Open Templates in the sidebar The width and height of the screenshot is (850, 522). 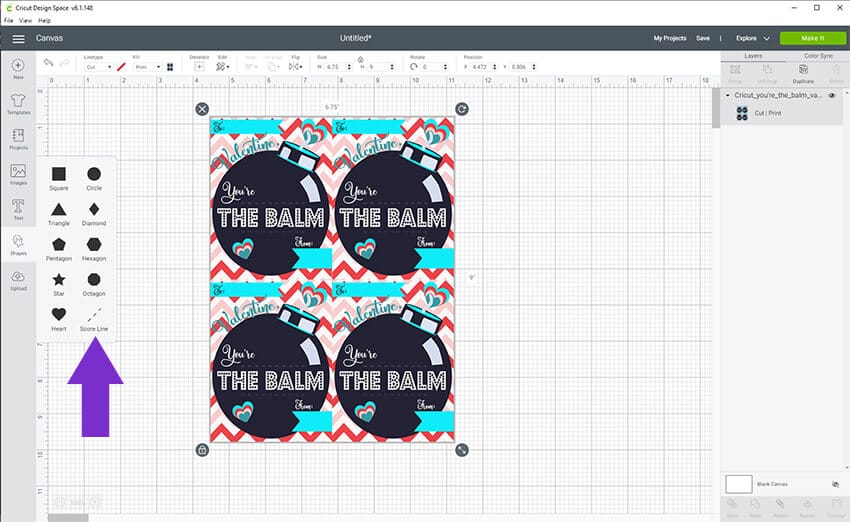pos(18,104)
